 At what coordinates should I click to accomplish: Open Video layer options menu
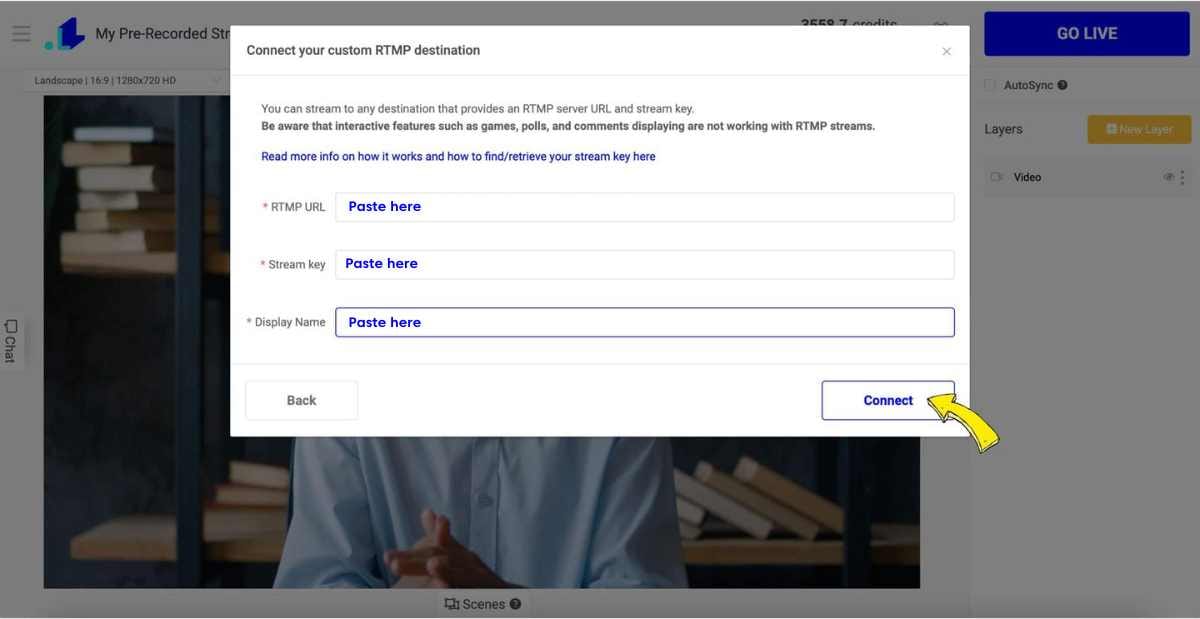click(x=1183, y=177)
